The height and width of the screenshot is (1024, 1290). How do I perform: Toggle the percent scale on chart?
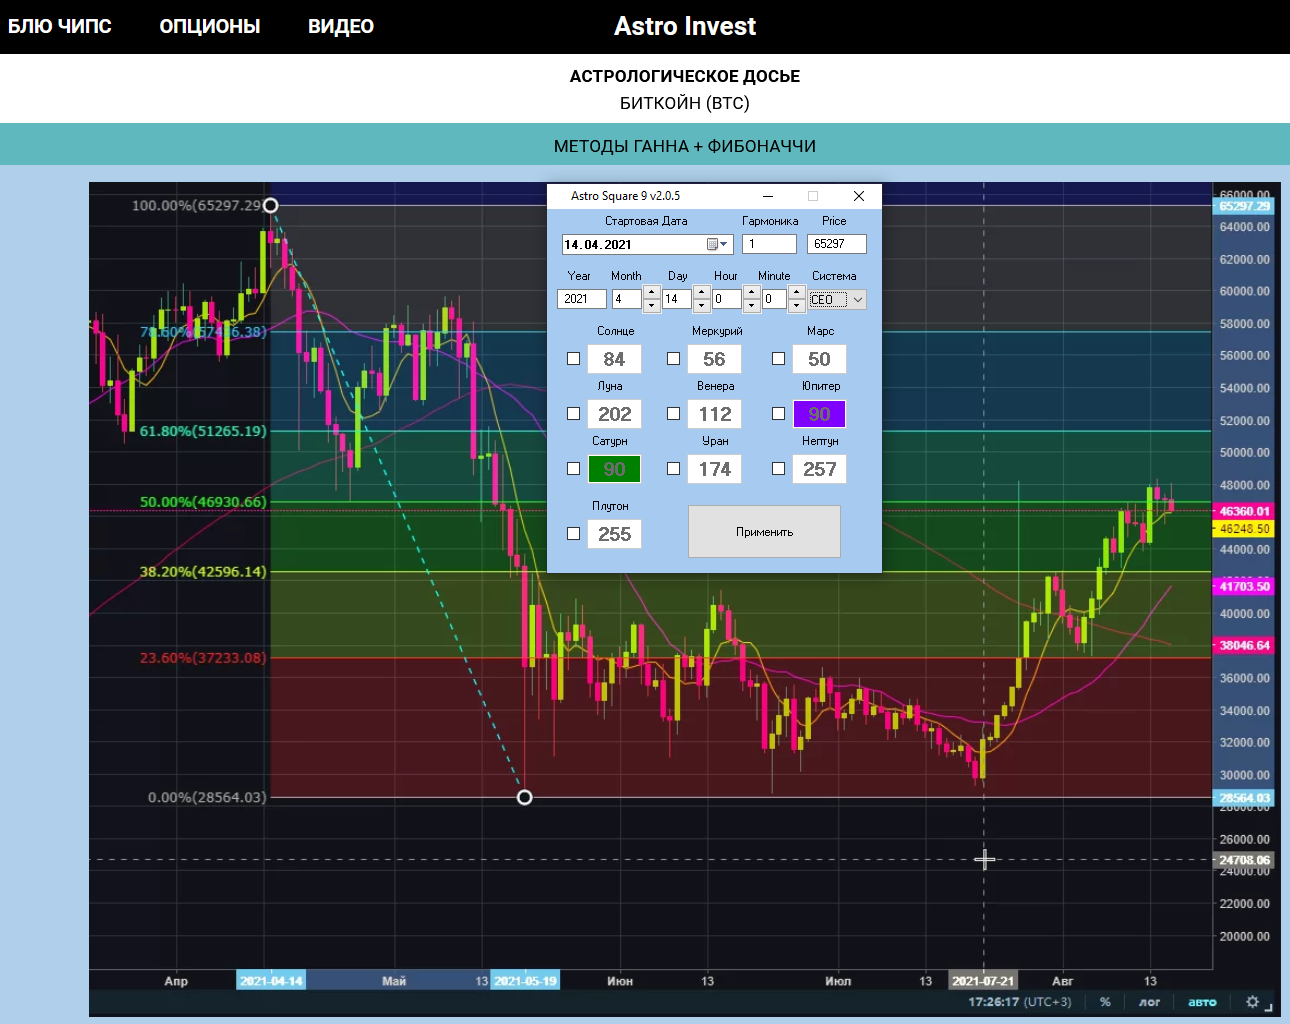pos(1105,1002)
